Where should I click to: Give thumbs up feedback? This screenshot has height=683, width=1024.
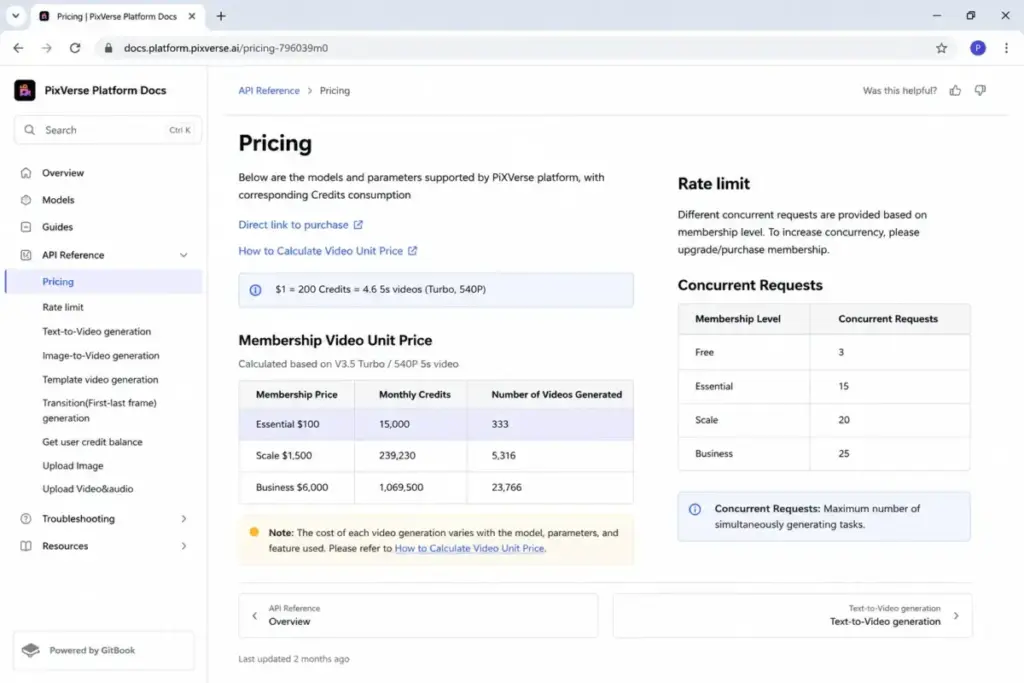(x=955, y=91)
